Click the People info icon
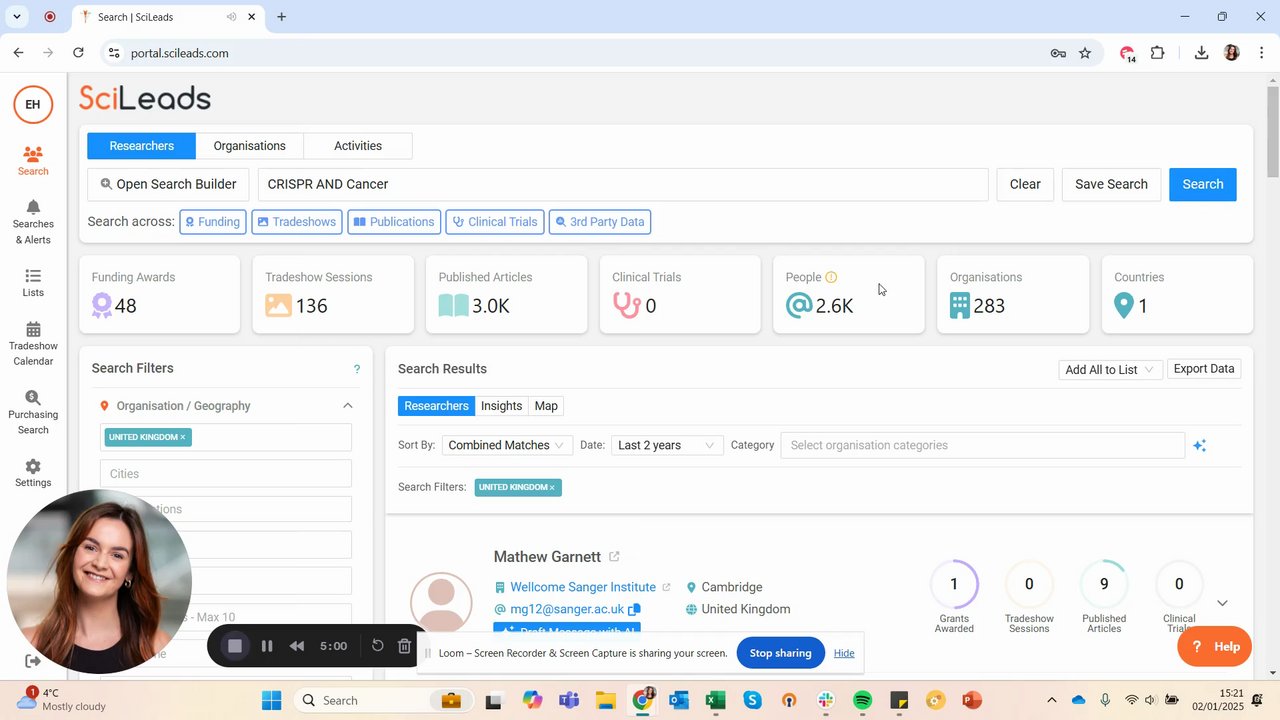The image size is (1280, 720). 831,278
